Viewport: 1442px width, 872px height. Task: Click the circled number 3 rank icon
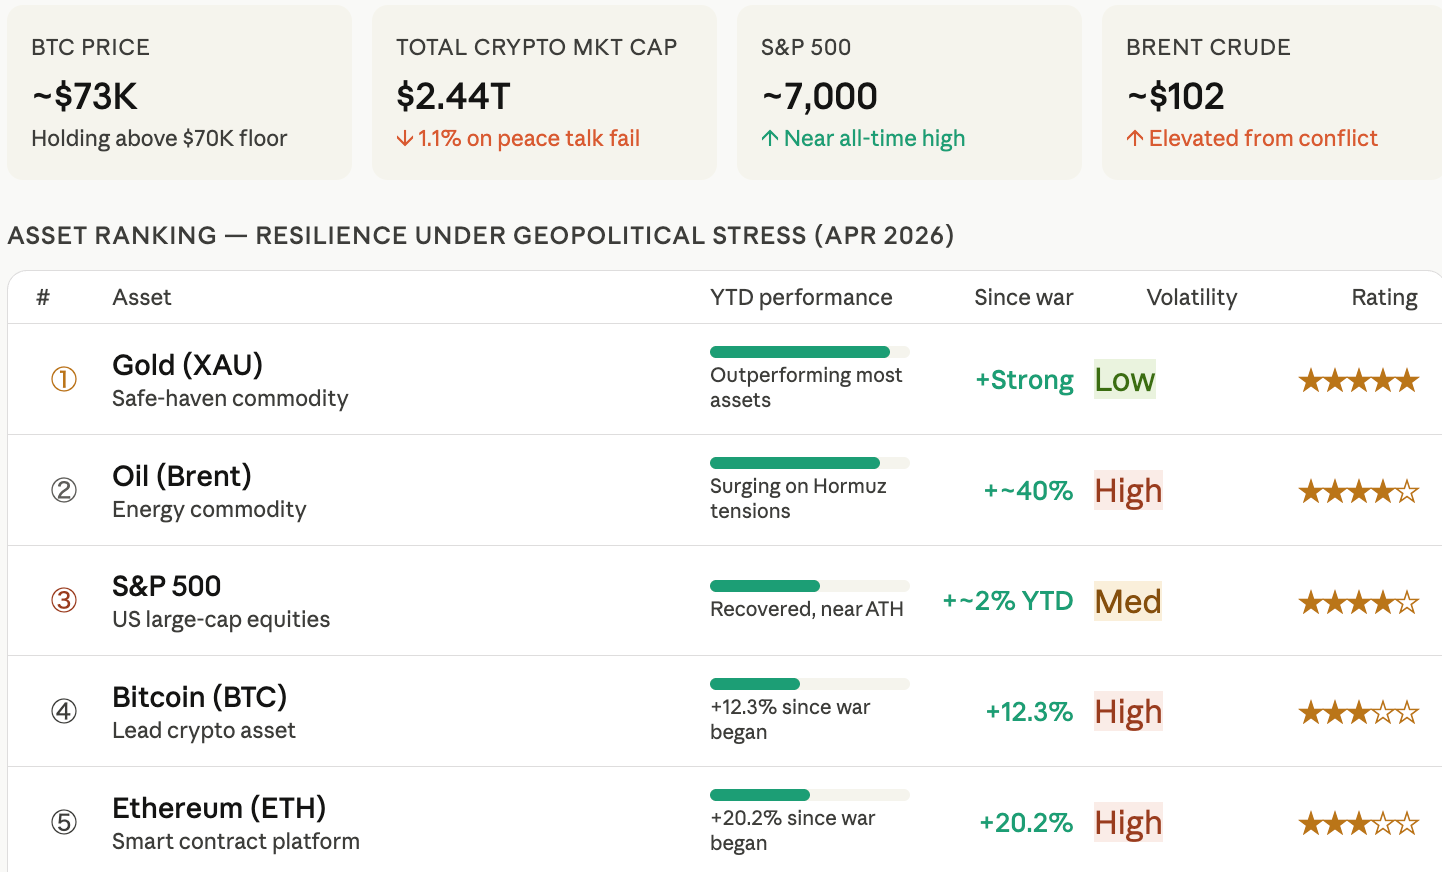(64, 600)
